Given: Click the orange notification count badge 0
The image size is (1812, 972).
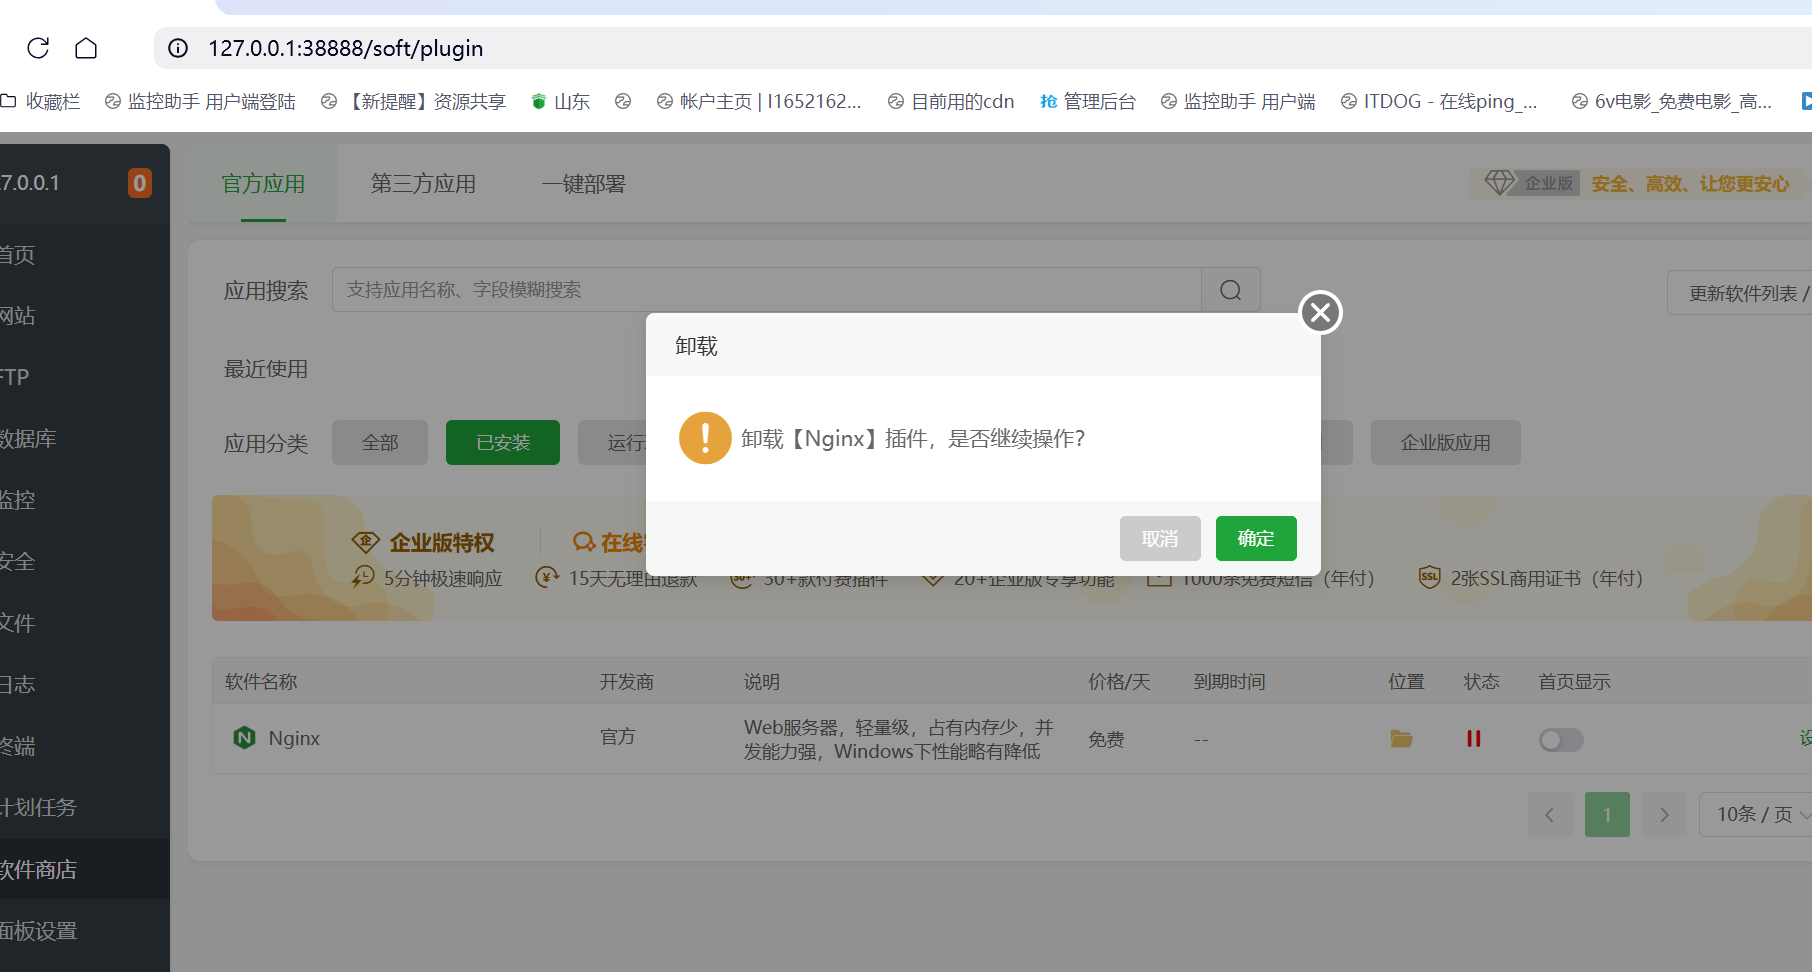Looking at the screenshot, I should 140,183.
